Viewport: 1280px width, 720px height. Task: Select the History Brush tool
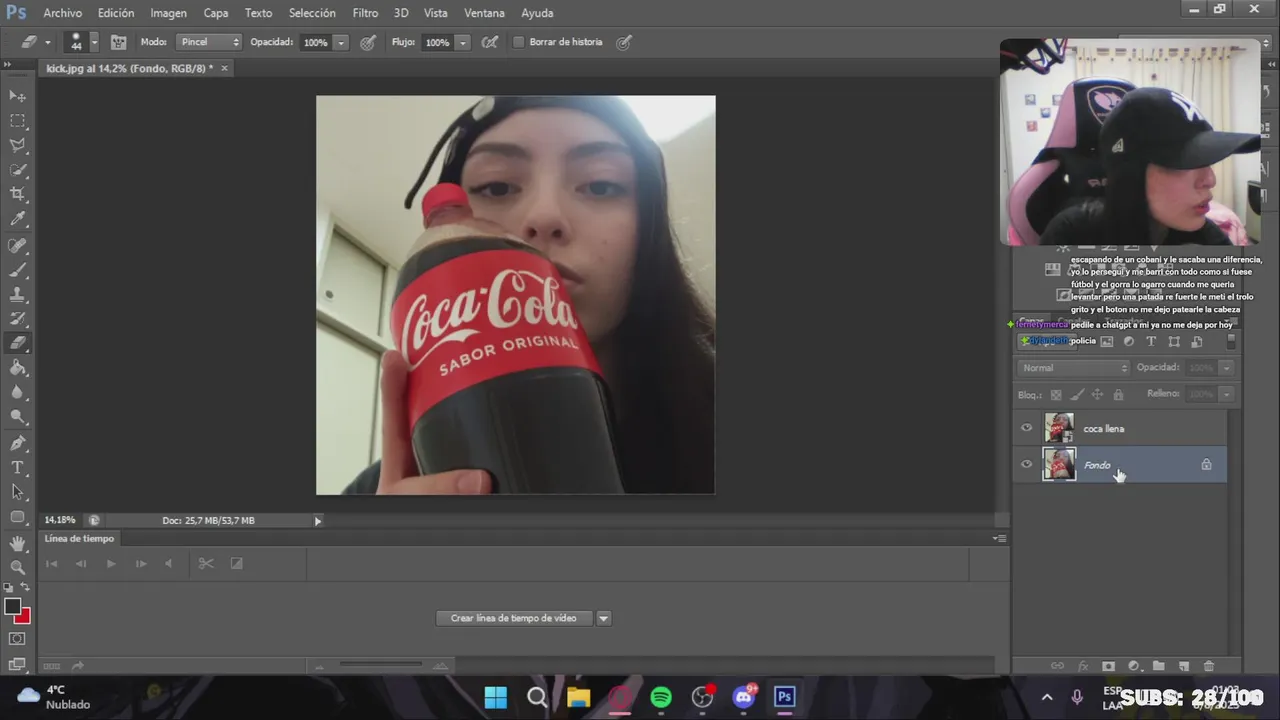pos(18,319)
